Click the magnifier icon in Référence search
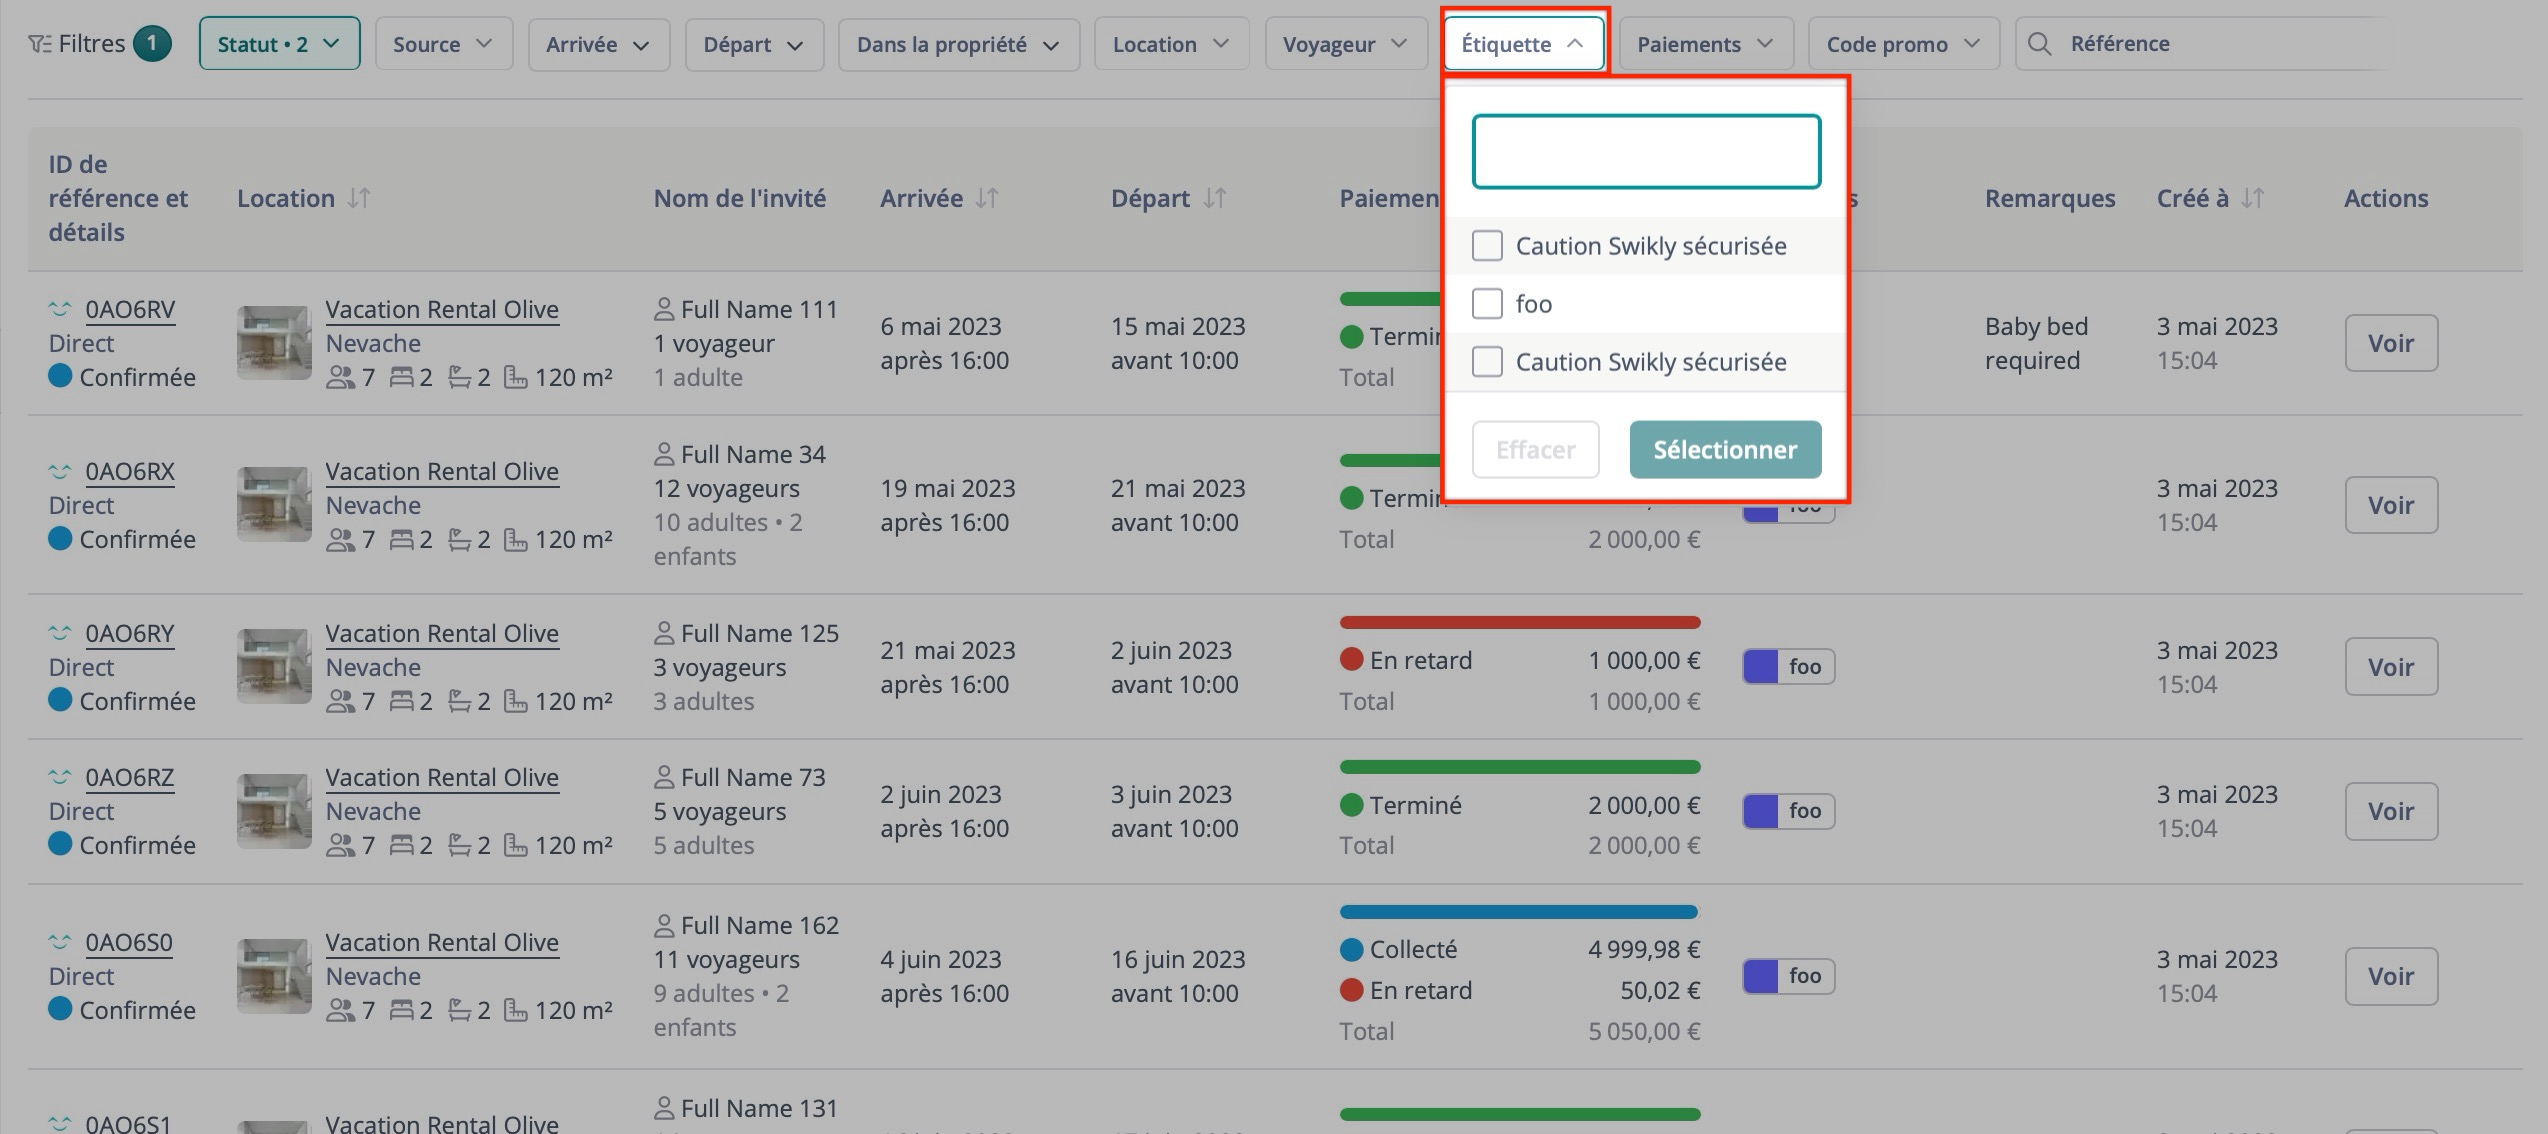2548x1134 pixels. point(2040,44)
